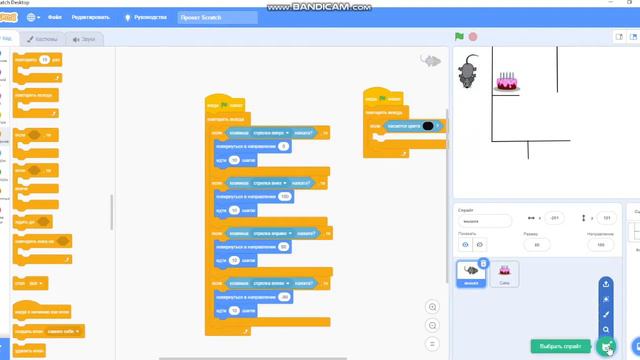Click the project title field
The image size is (640, 360).
[217, 17]
